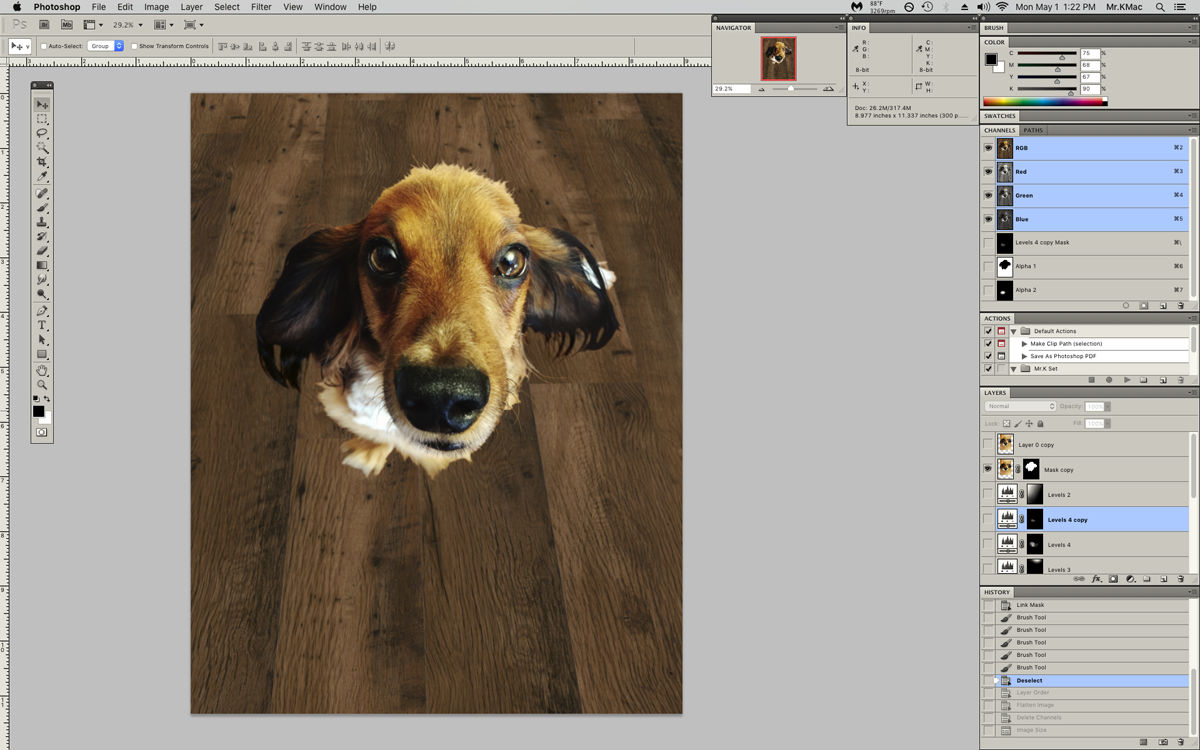Check Show Transform Controls
This screenshot has width=1200, height=750.
[135, 46]
